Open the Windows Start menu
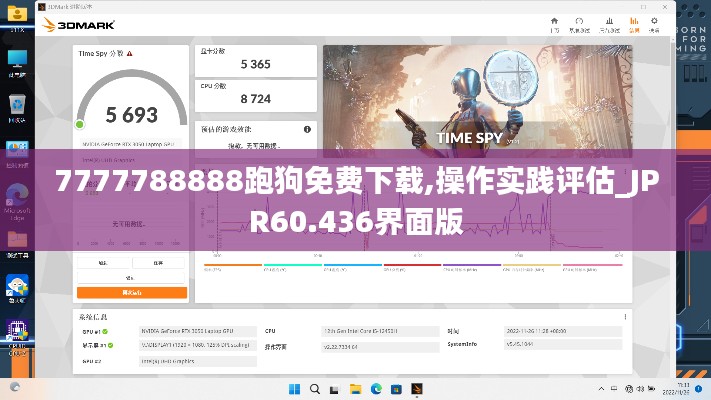The image size is (711, 400). click(296, 388)
